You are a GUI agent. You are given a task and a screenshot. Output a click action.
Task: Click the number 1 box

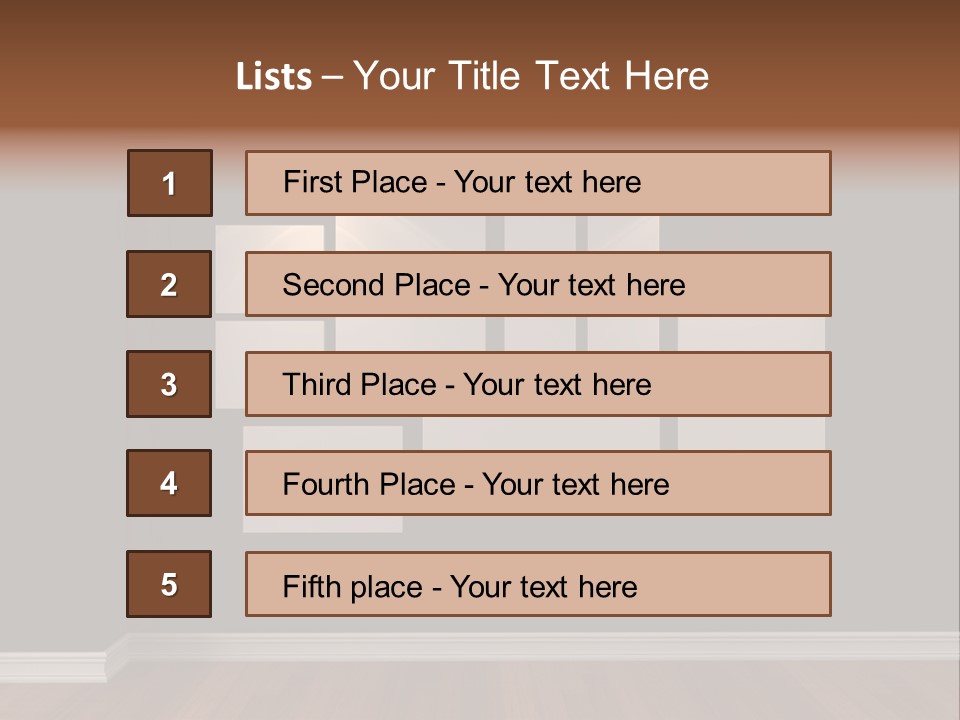170,183
